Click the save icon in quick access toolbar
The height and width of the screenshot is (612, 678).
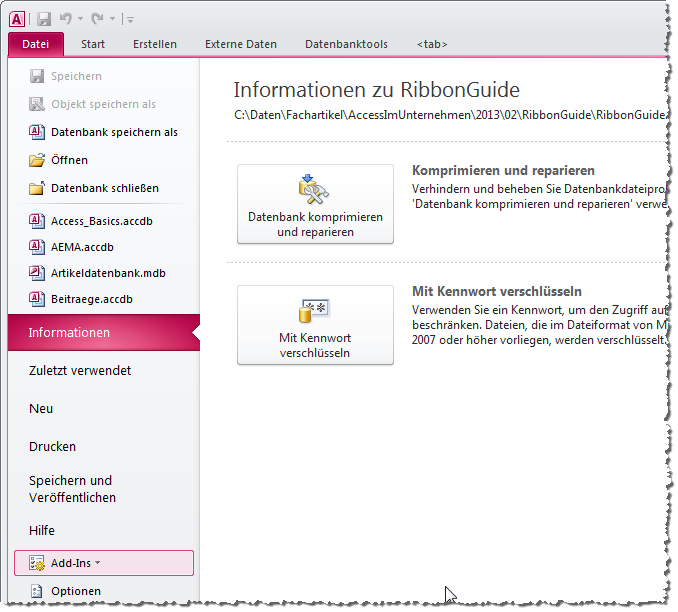(44, 18)
